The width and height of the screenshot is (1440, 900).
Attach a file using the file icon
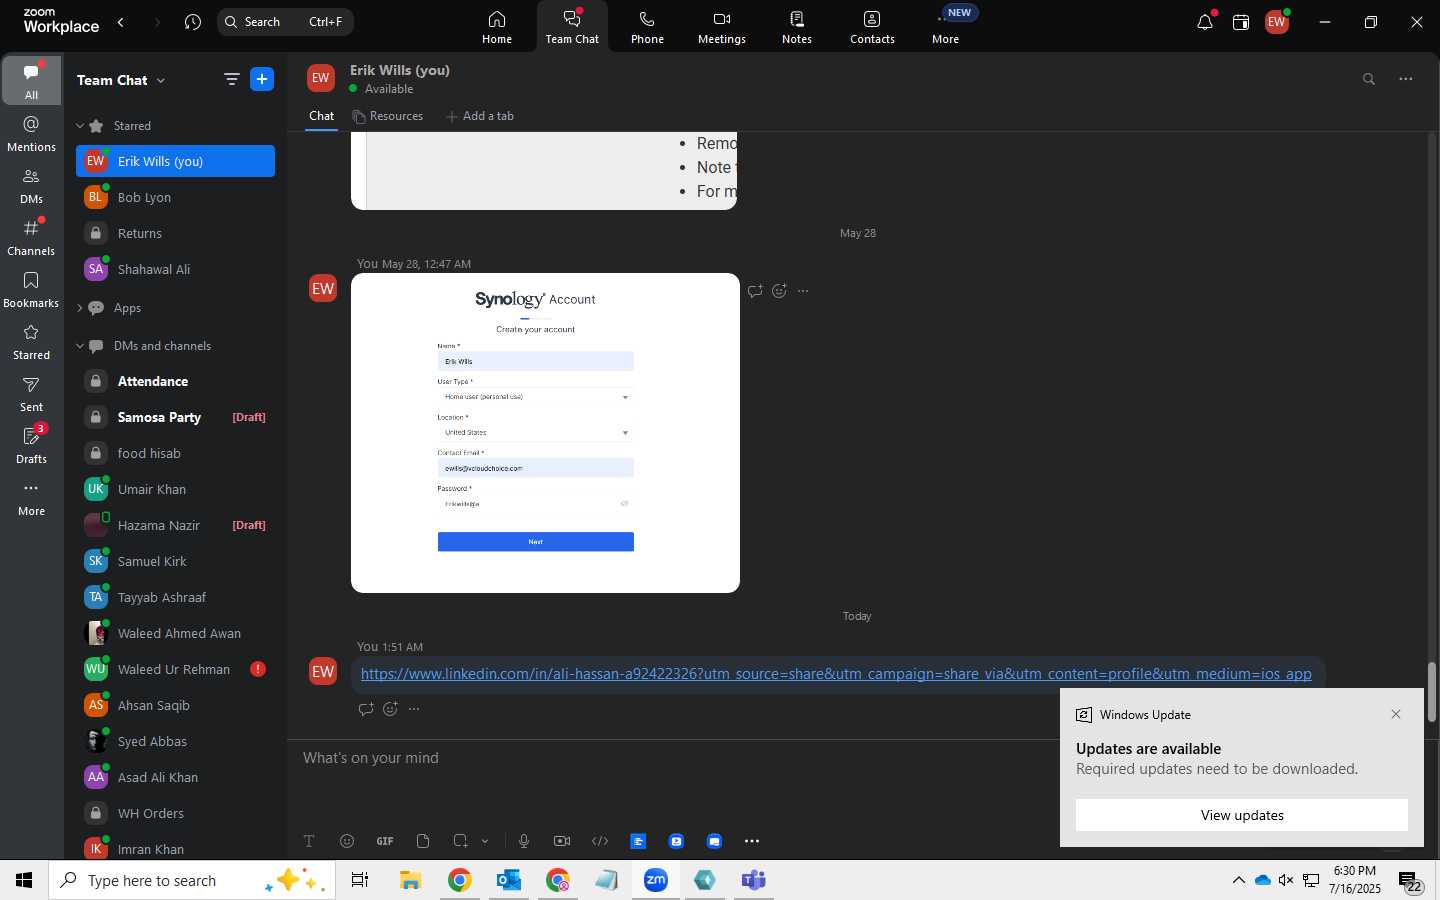pos(423,841)
